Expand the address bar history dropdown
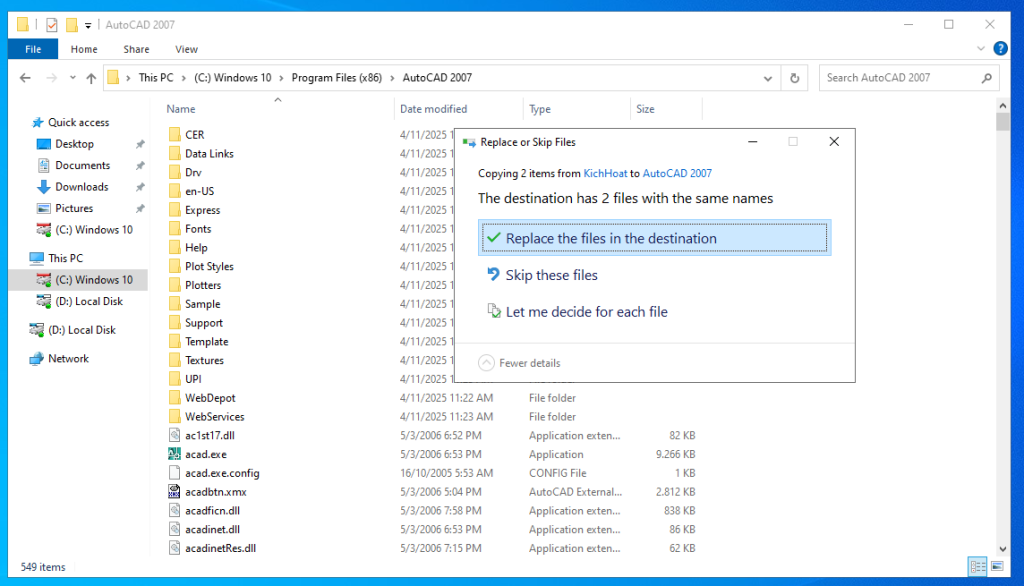The image size is (1024, 586). pyautogui.click(x=768, y=78)
